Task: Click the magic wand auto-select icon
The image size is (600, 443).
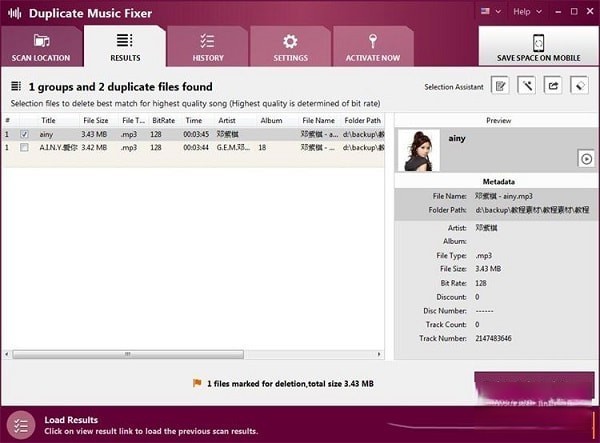Action: tap(527, 85)
